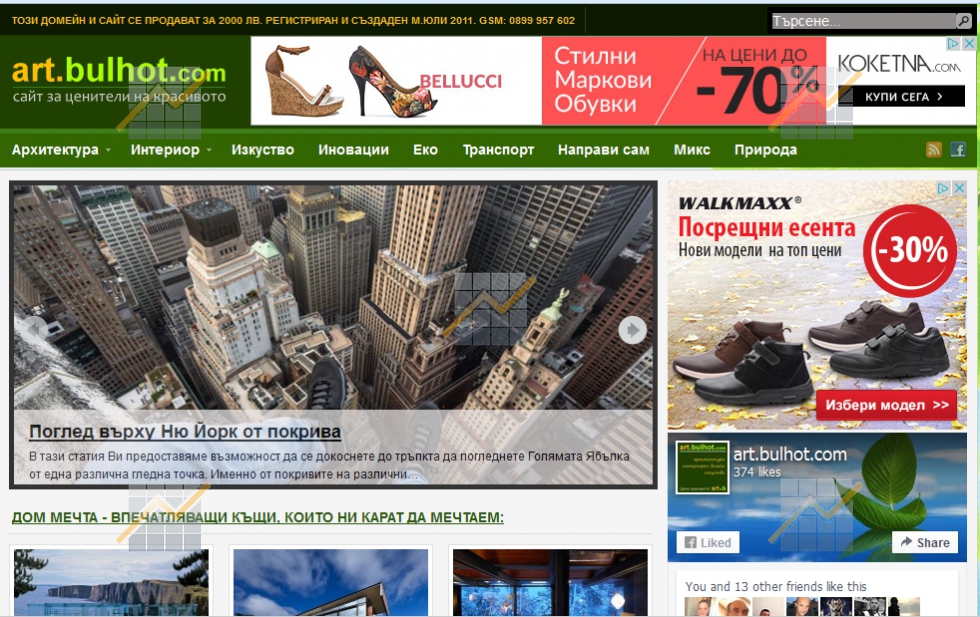980x617 pixels.
Task: Expand the Архитектура menu arrow
Action: [108, 150]
